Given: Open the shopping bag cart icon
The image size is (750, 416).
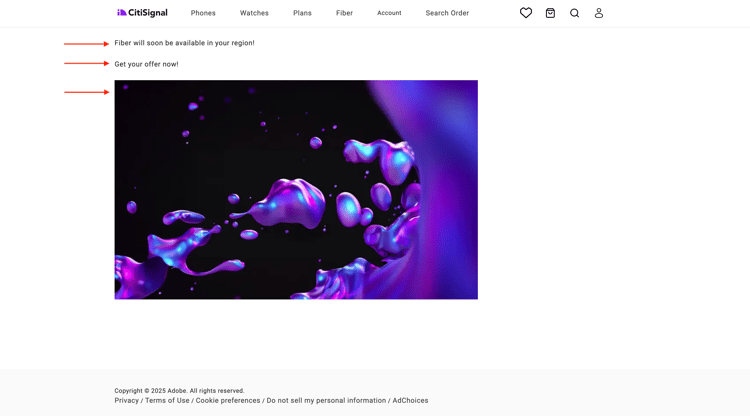Looking at the screenshot, I should pos(550,13).
